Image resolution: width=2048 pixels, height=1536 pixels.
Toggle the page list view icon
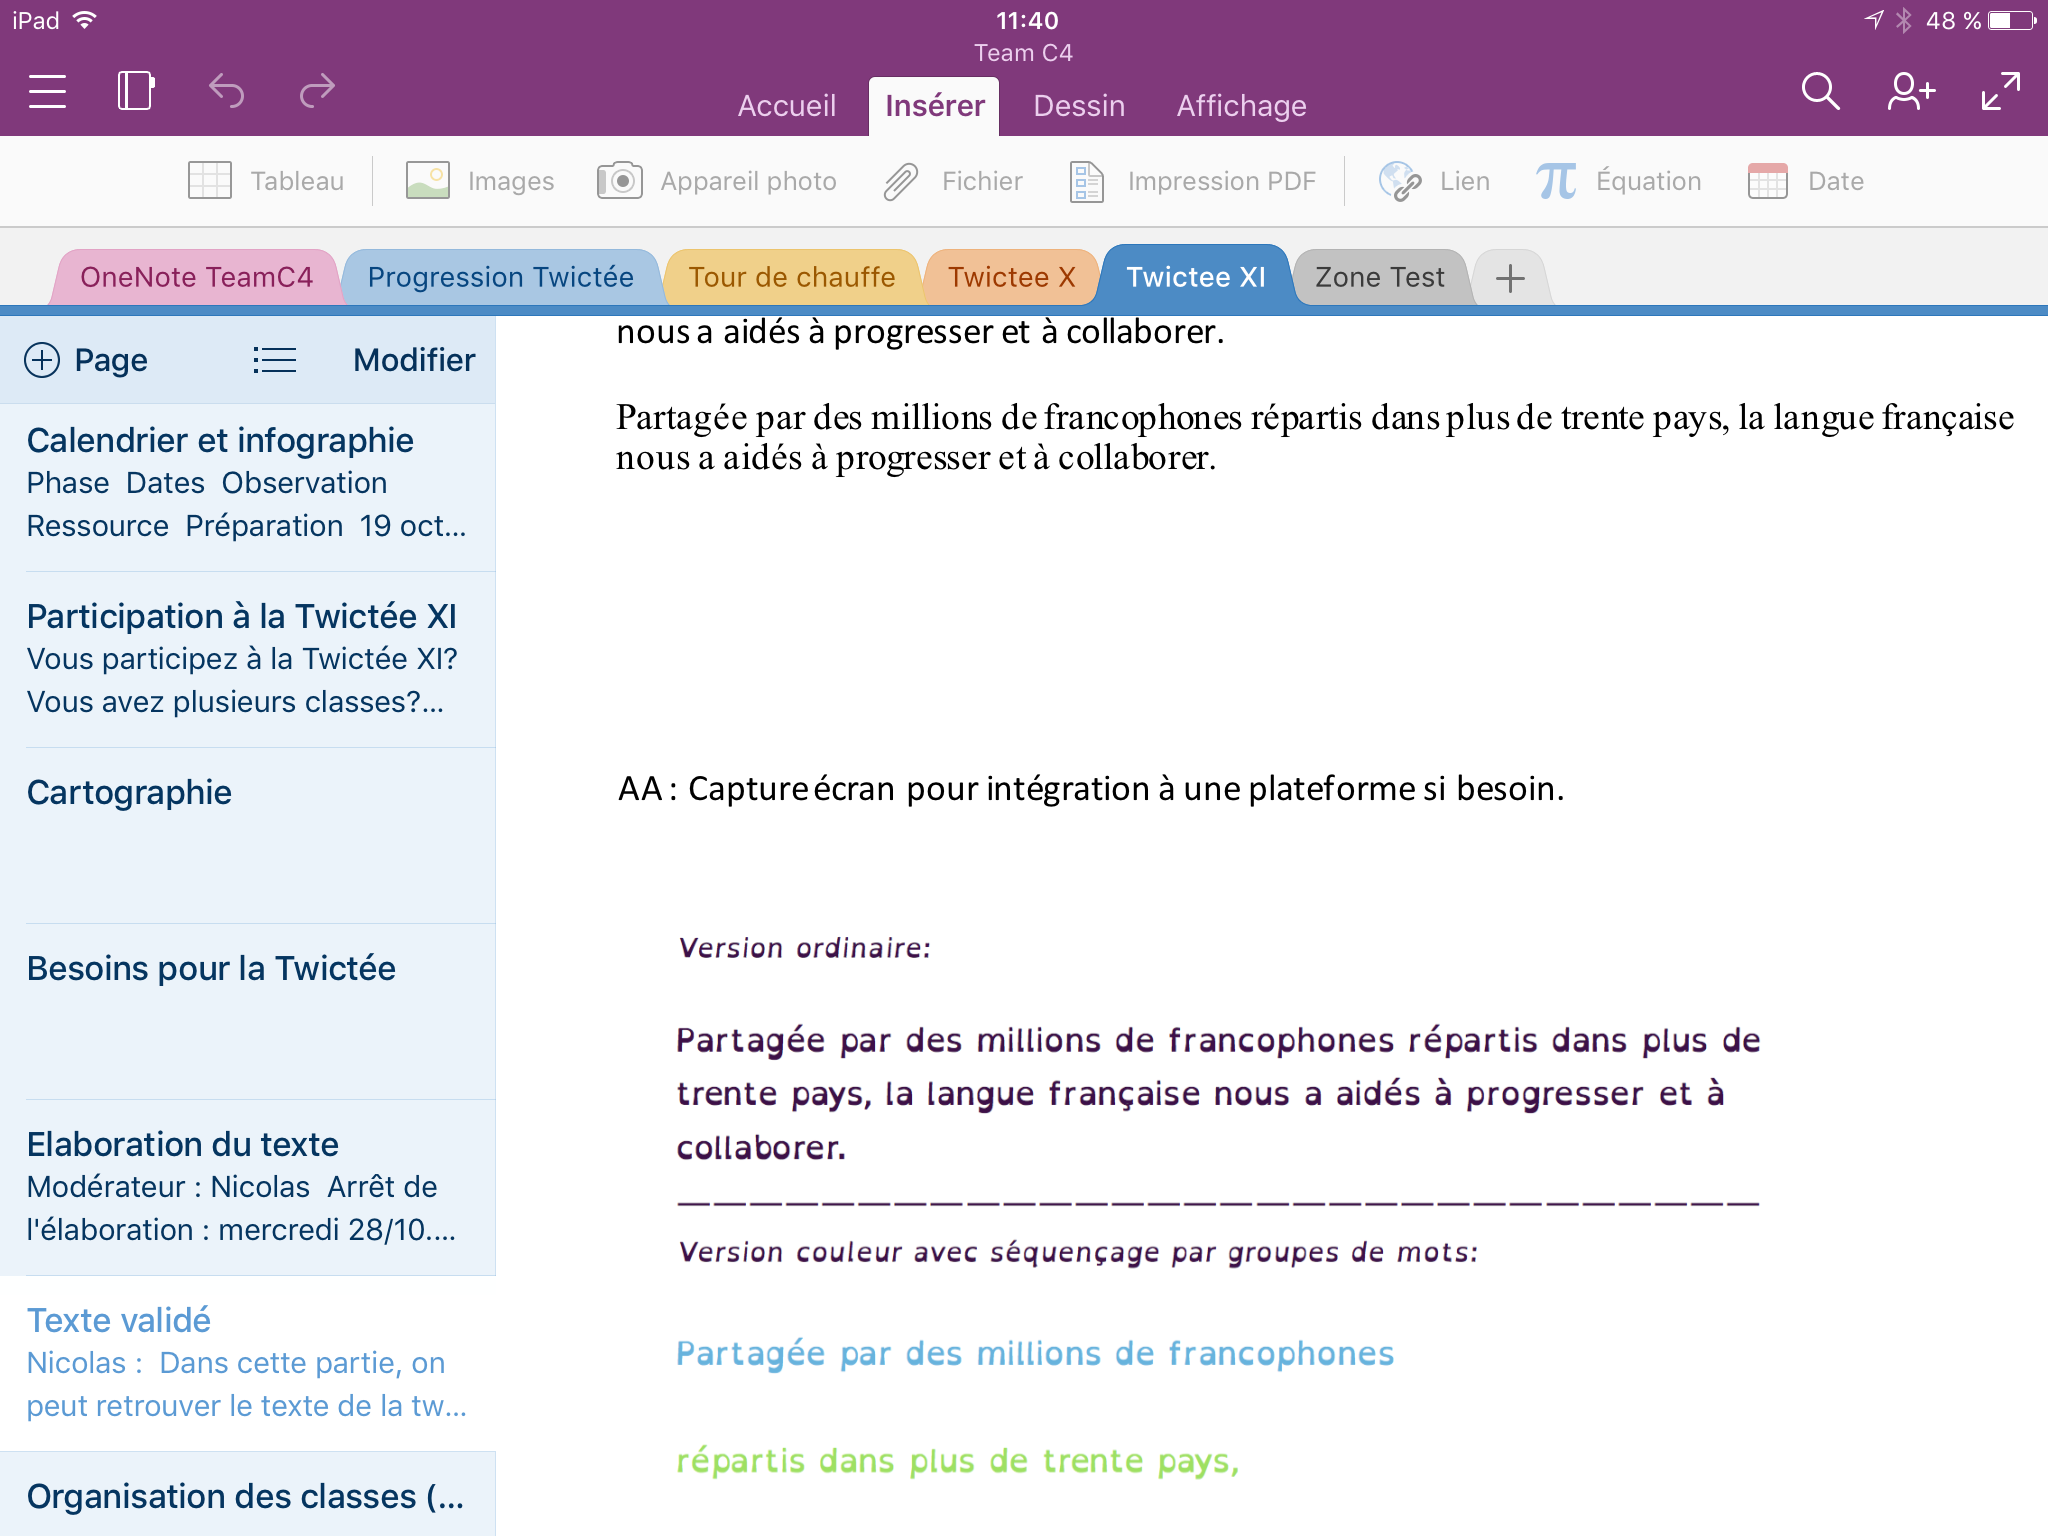click(x=274, y=360)
